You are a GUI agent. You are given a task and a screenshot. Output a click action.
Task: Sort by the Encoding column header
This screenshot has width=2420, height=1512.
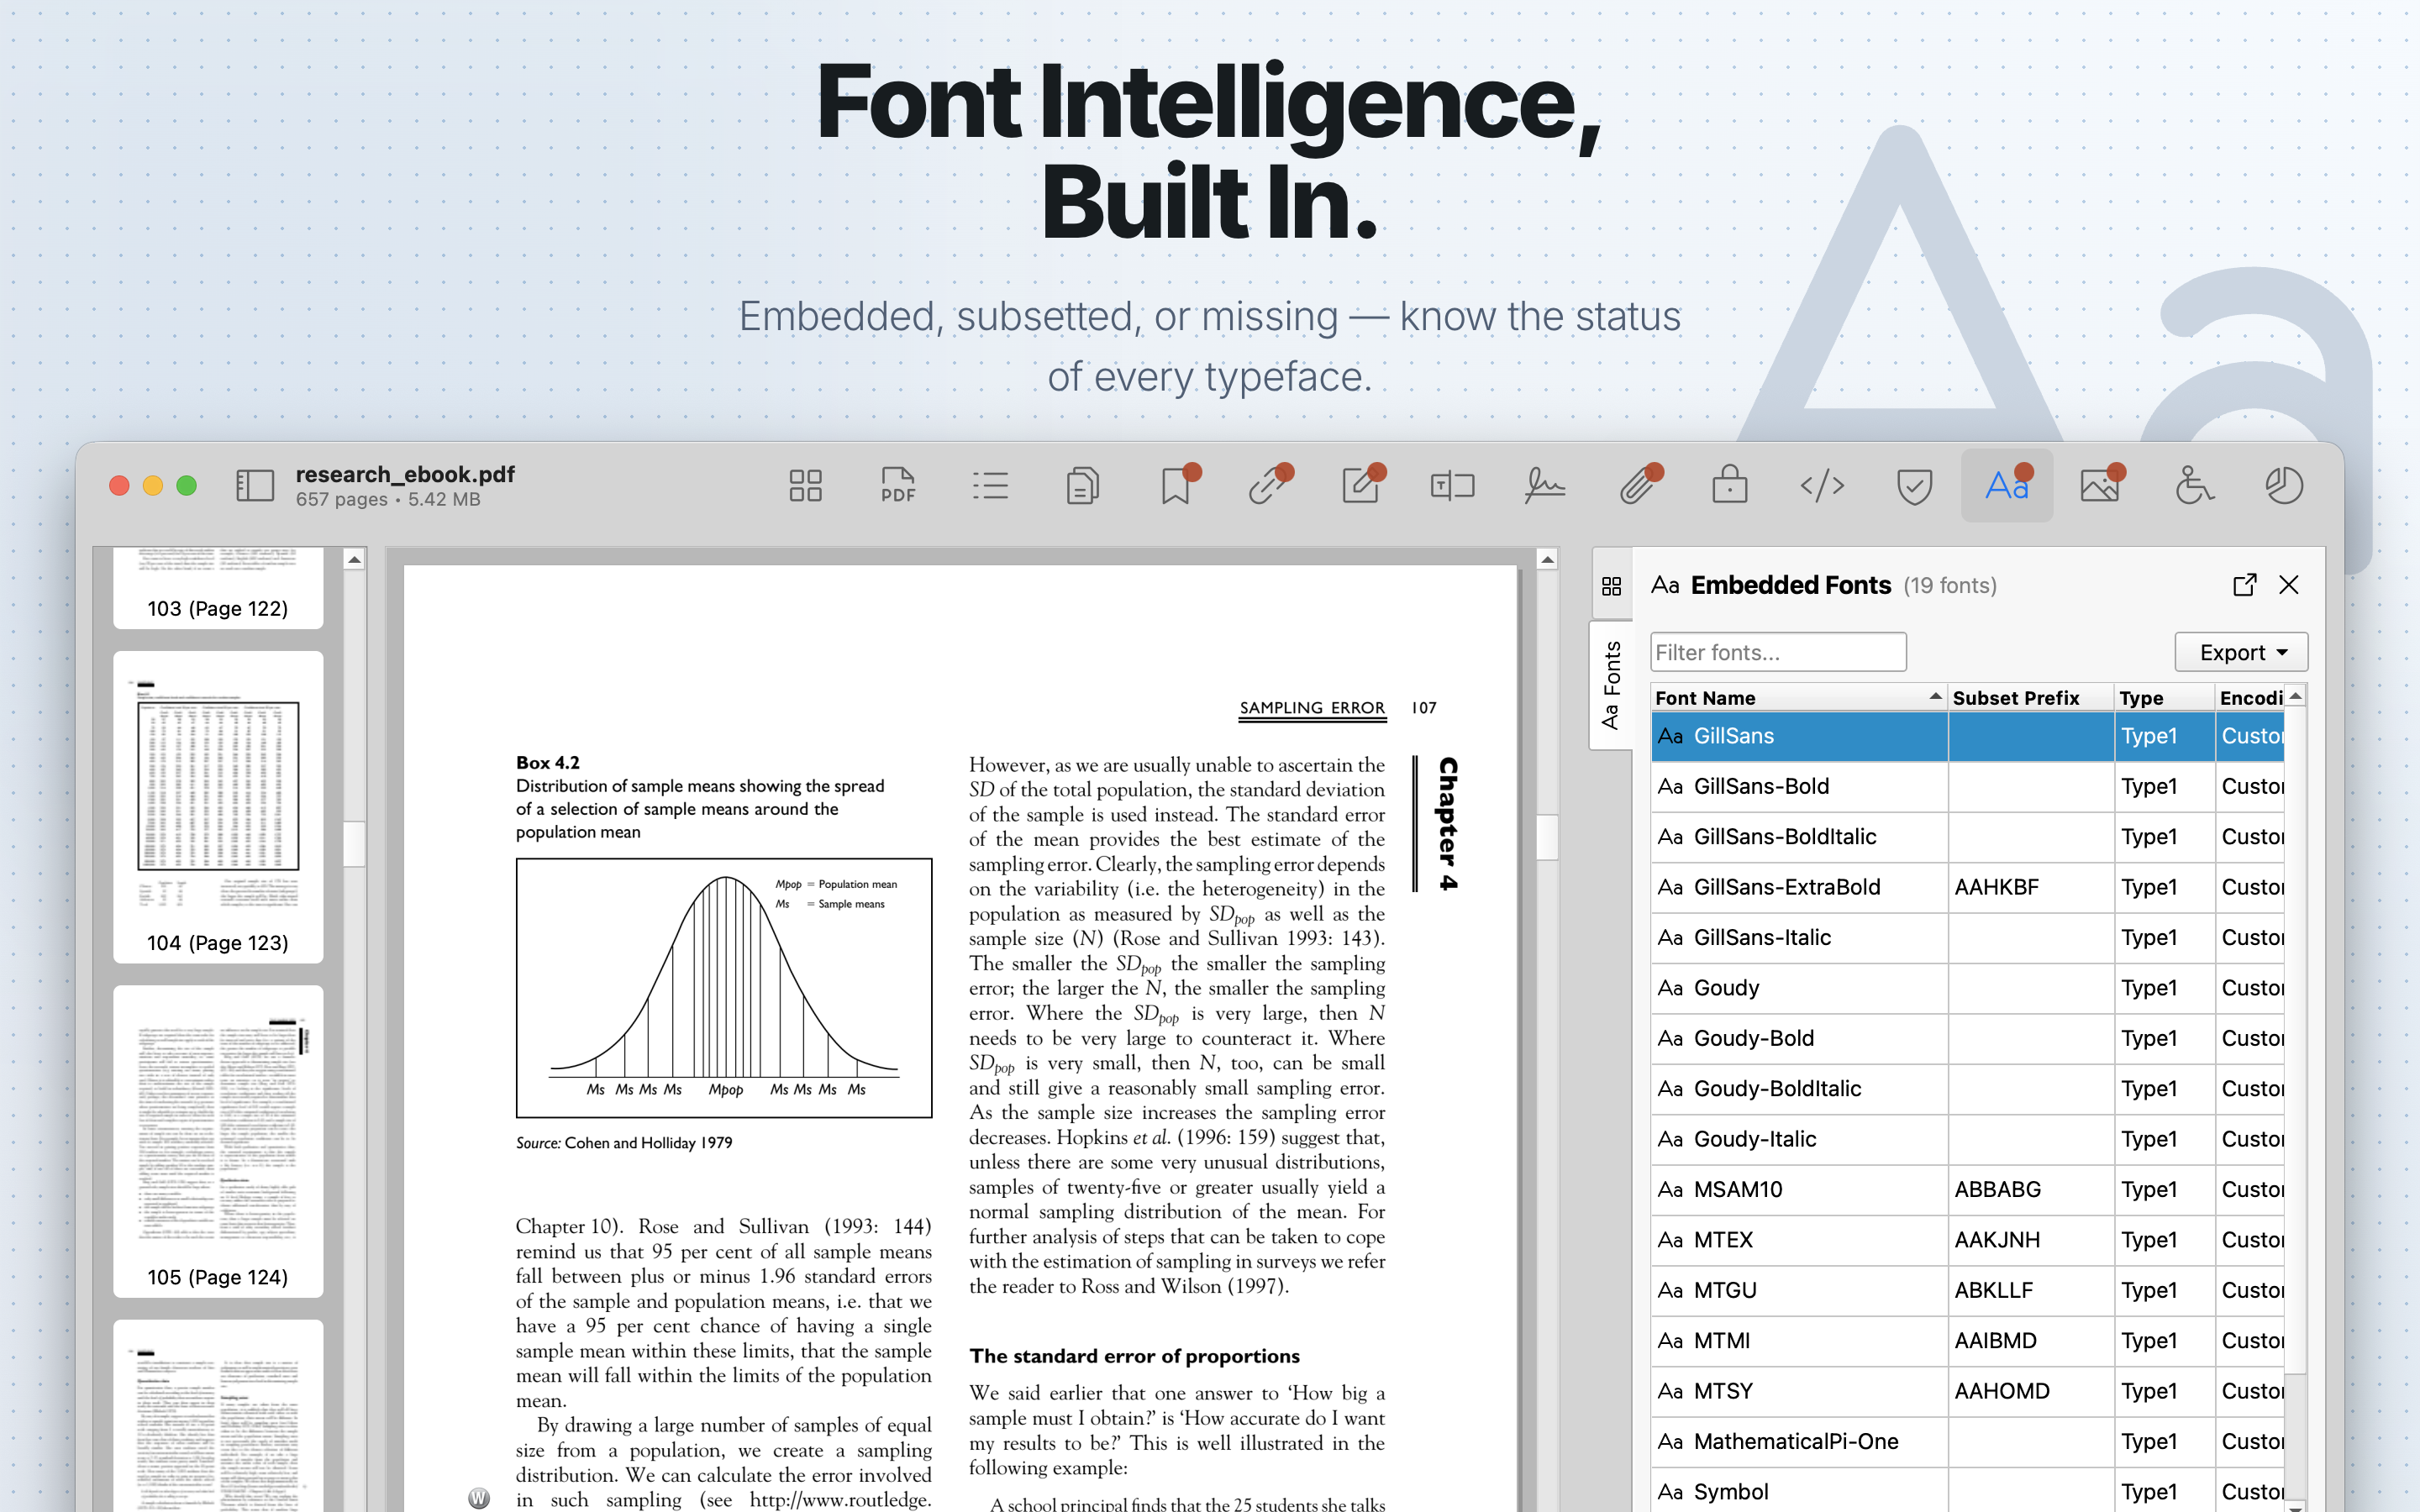tap(2250, 698)
